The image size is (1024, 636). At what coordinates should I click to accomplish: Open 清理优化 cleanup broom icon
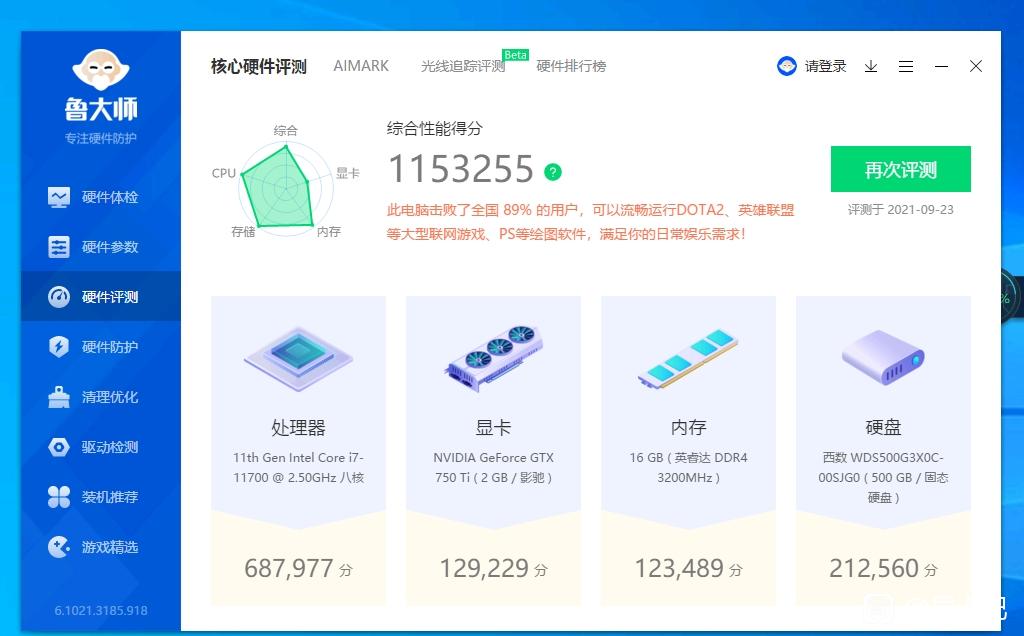(x=59, y=397)
